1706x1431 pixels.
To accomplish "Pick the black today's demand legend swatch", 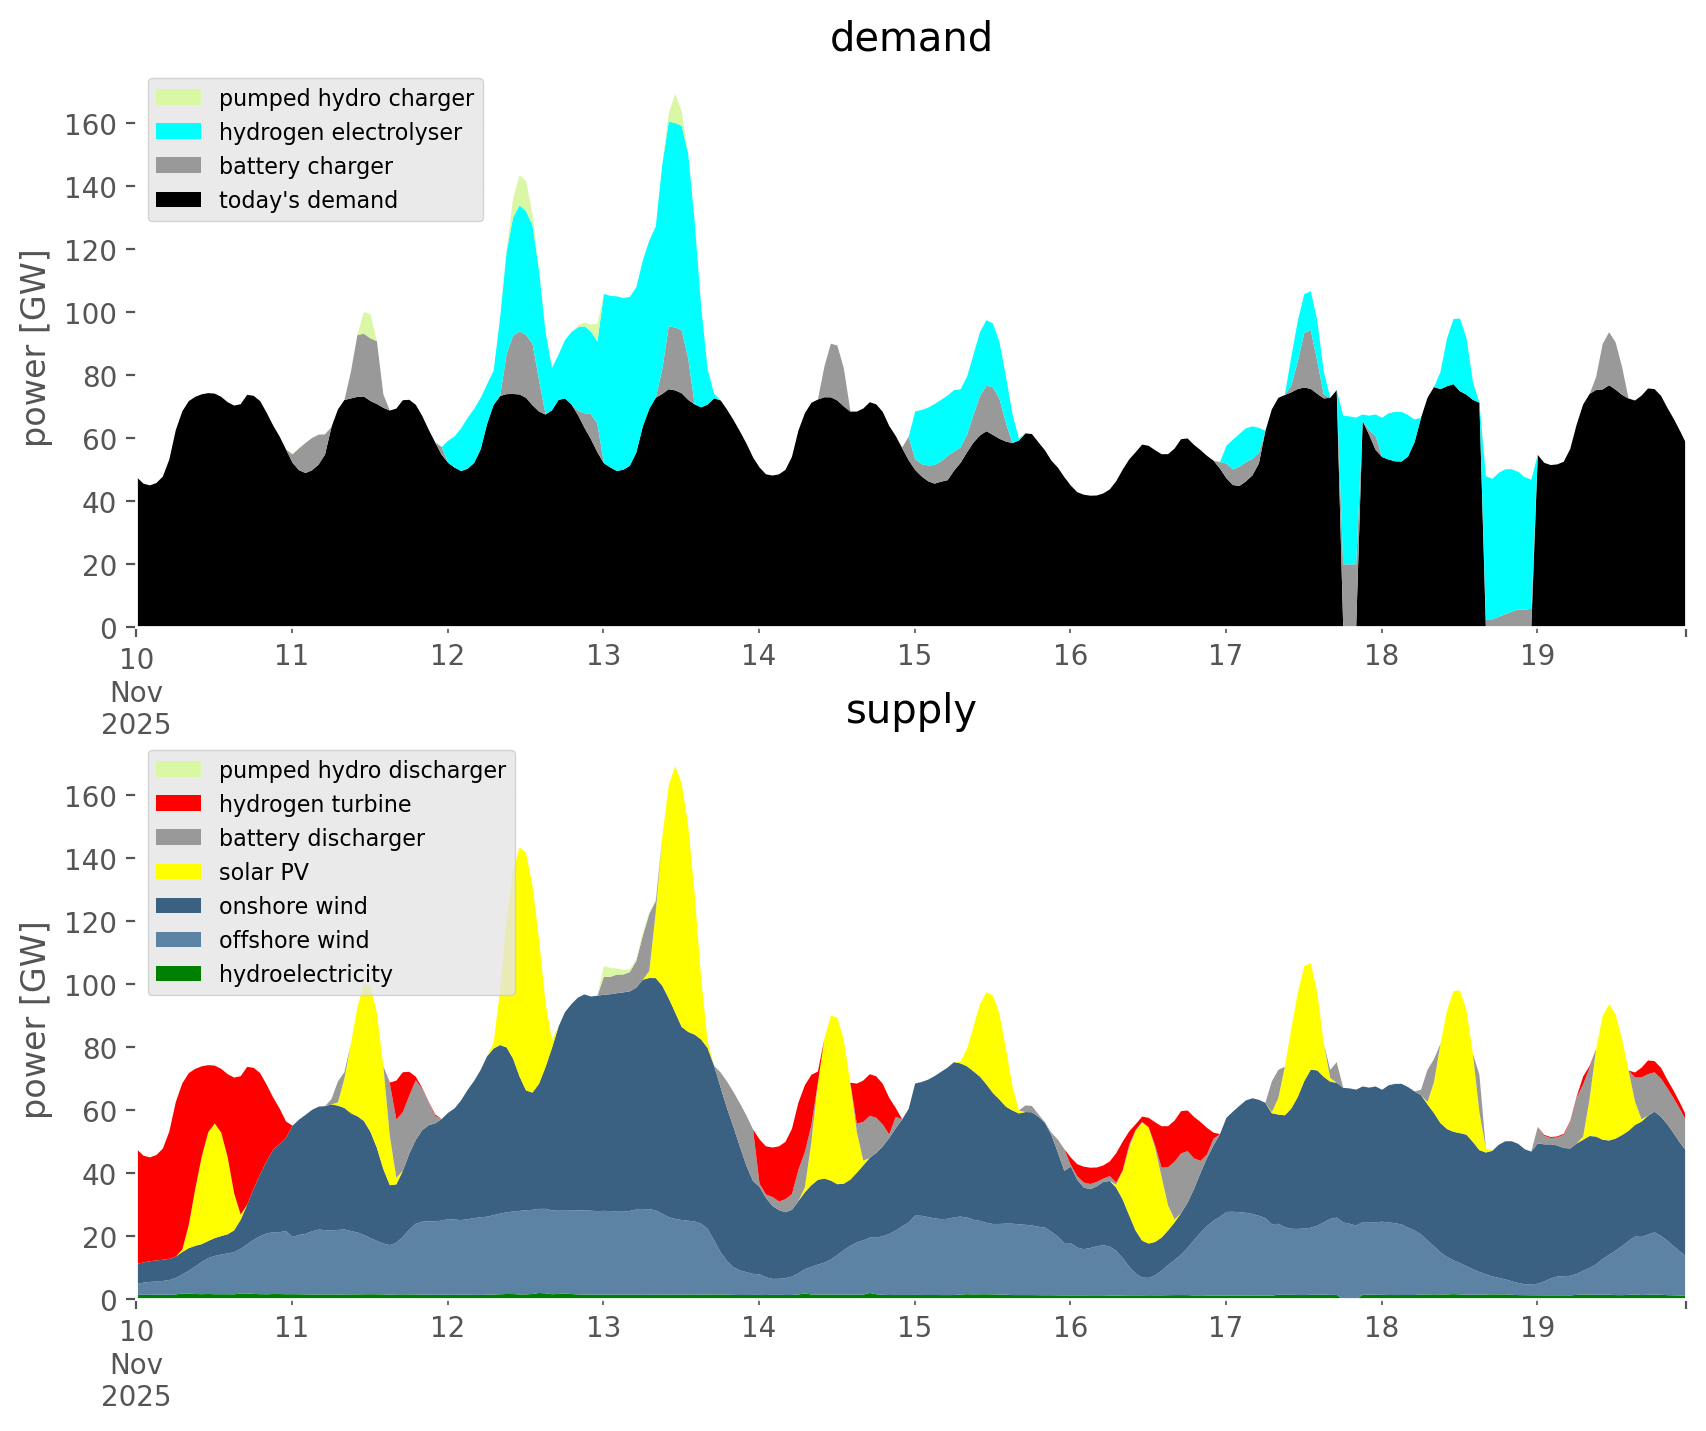I will point(179,200).
